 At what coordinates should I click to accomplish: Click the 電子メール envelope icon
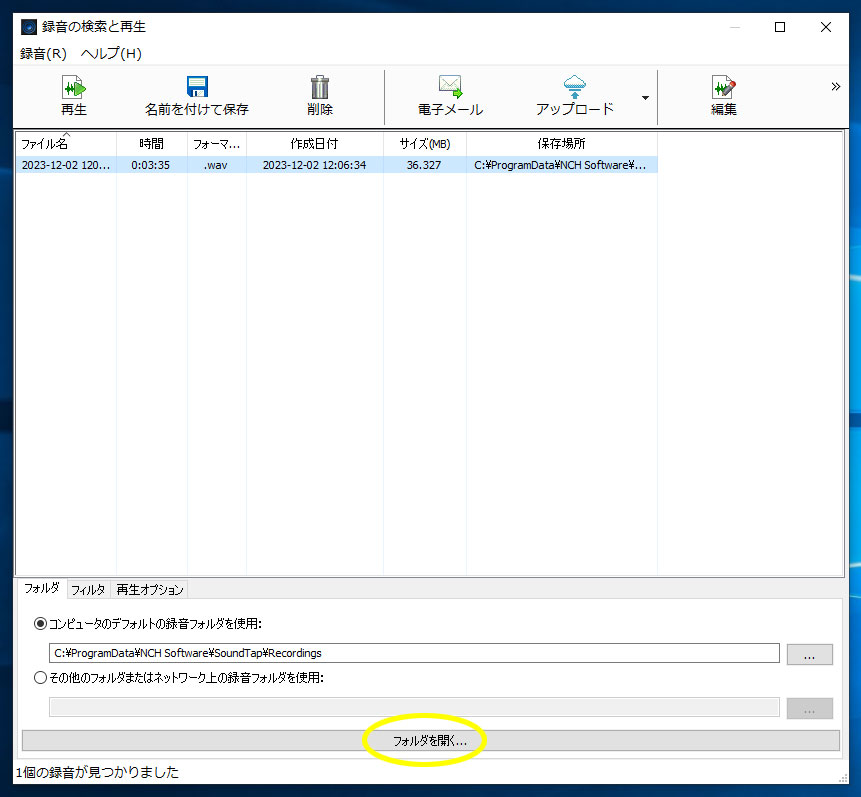click(x=450, y=86)
